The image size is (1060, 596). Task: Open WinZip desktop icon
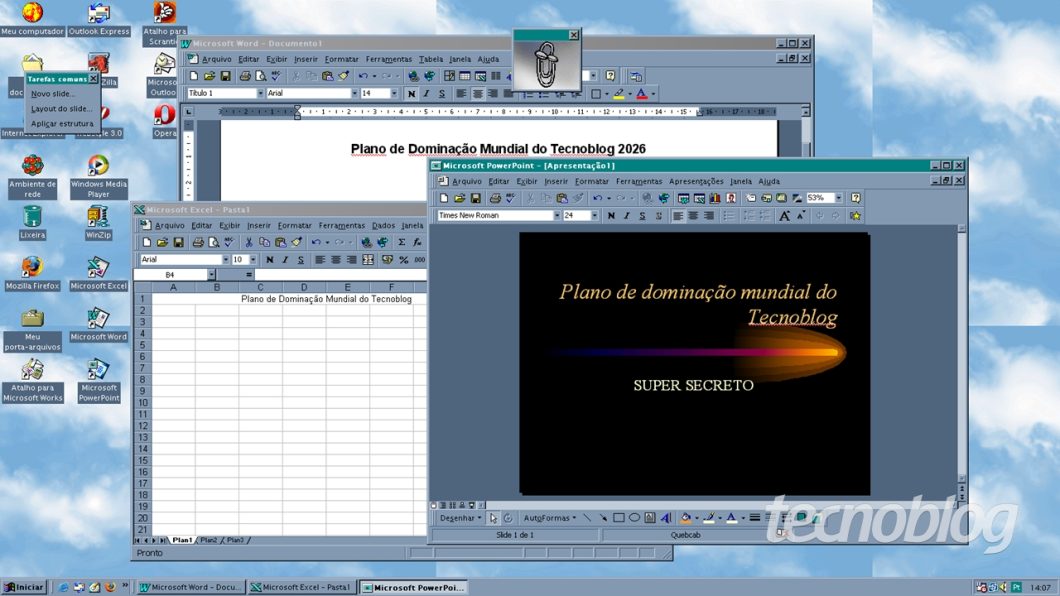tap(98, 223)
